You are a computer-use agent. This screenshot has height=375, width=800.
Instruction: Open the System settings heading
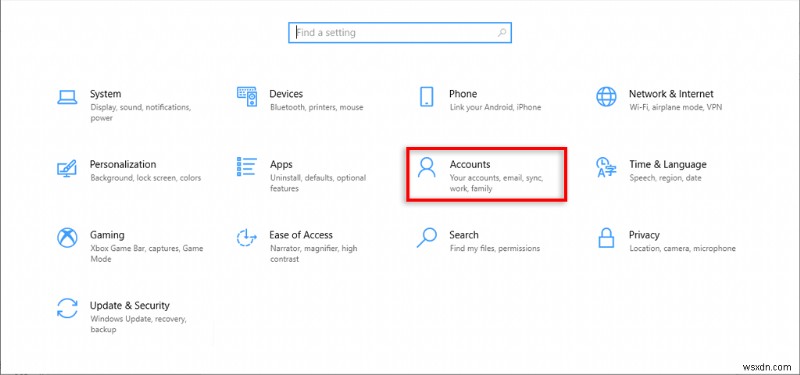tap(106, 94)
